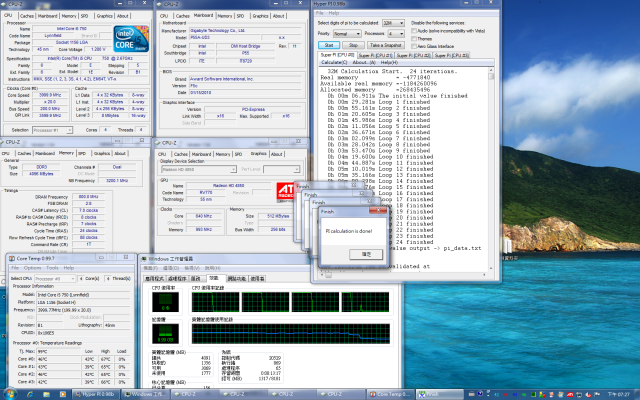Click the Core Temp Frequency field
Screen dimensions: 640x400
coord(83,310)
